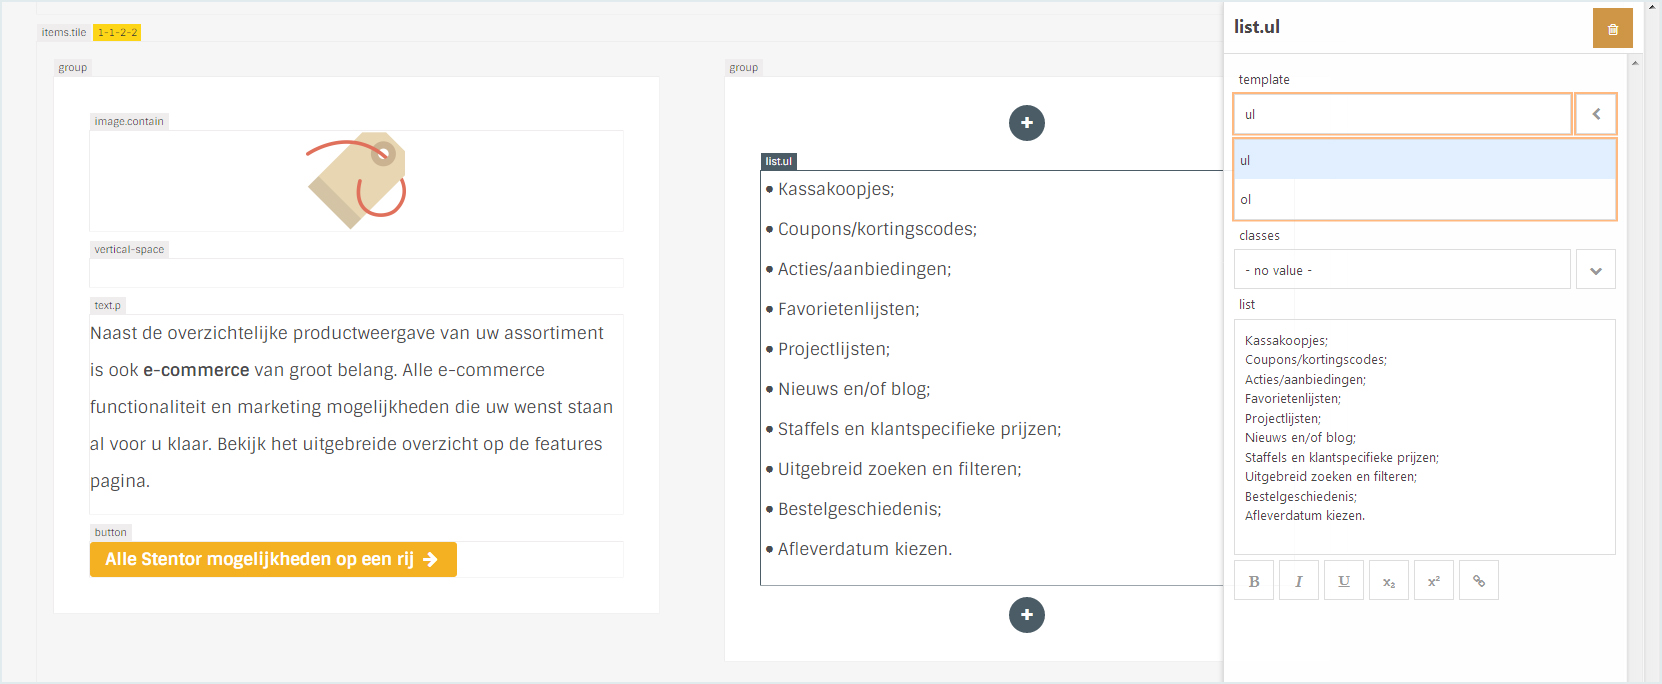Image resolution: width=1662 pixels, height=684 pixels.
Task: Add element below the list with plus button
Action: coord(1027,615)
